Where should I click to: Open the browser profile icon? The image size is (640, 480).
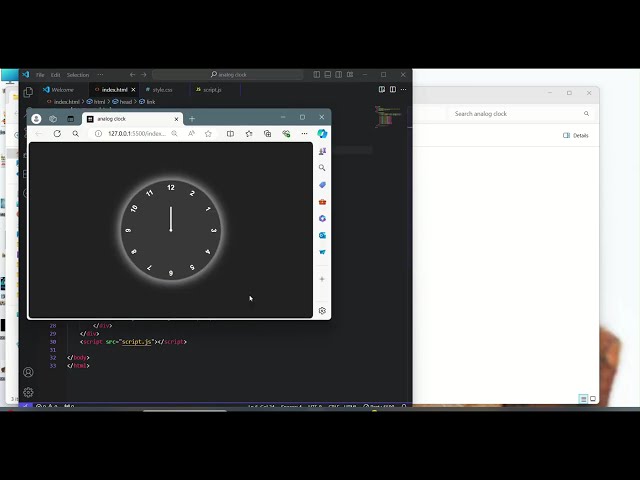[36, 119]
